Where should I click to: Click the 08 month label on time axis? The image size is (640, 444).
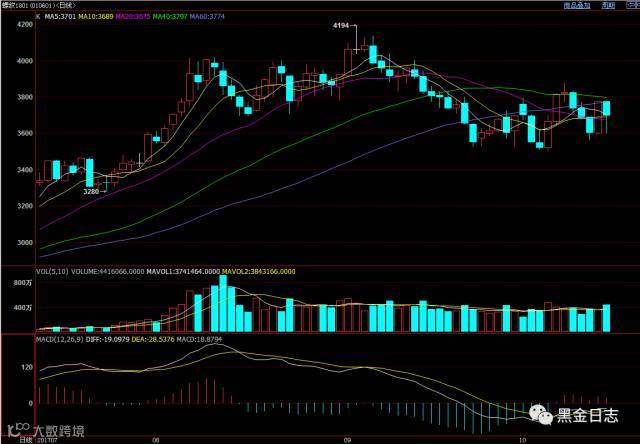click(155, 441)
